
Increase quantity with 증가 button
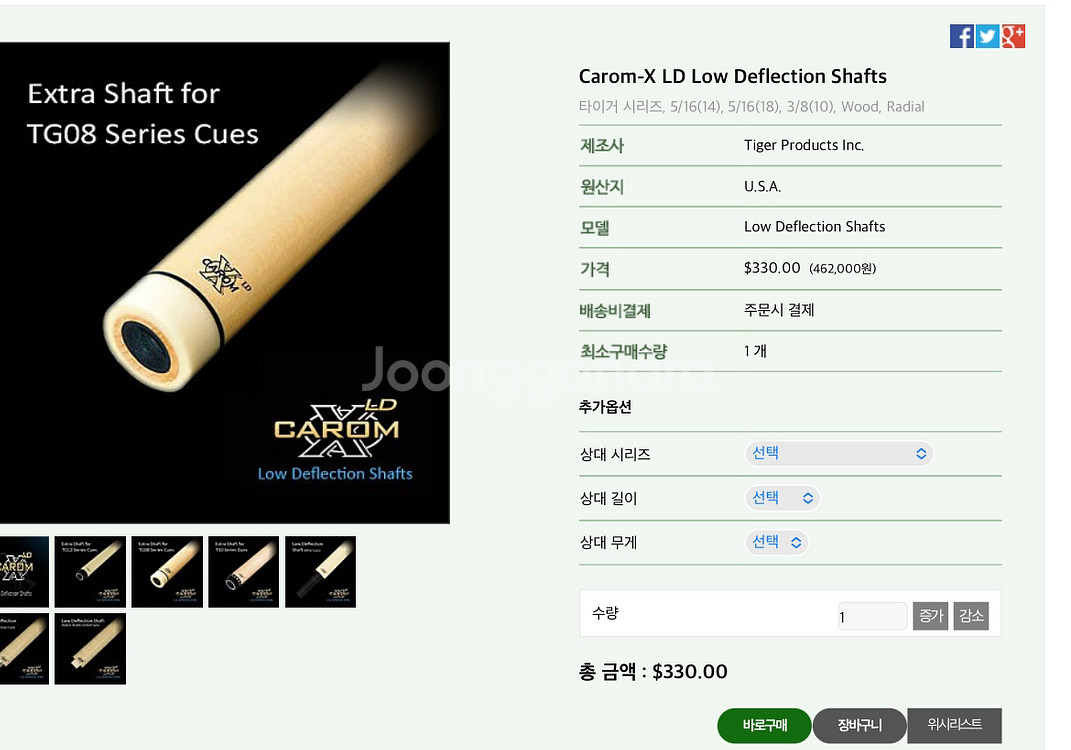coord(930,616)
